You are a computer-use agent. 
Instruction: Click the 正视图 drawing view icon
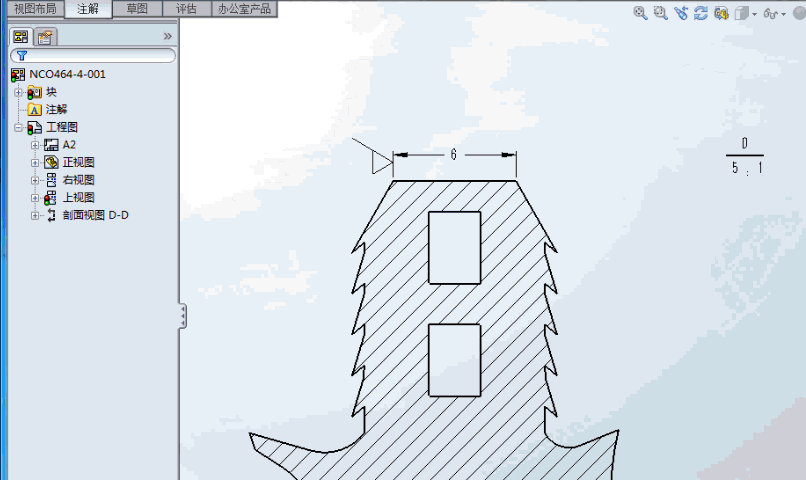coord(51,163)
